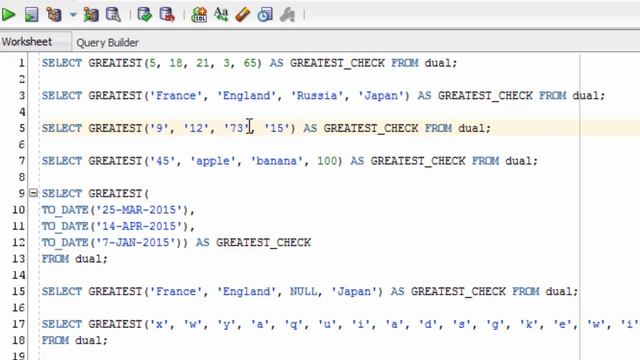Click 'apple' in the line 7 query
The height and width of the screenshot is (360, 640).
point(213,161)
